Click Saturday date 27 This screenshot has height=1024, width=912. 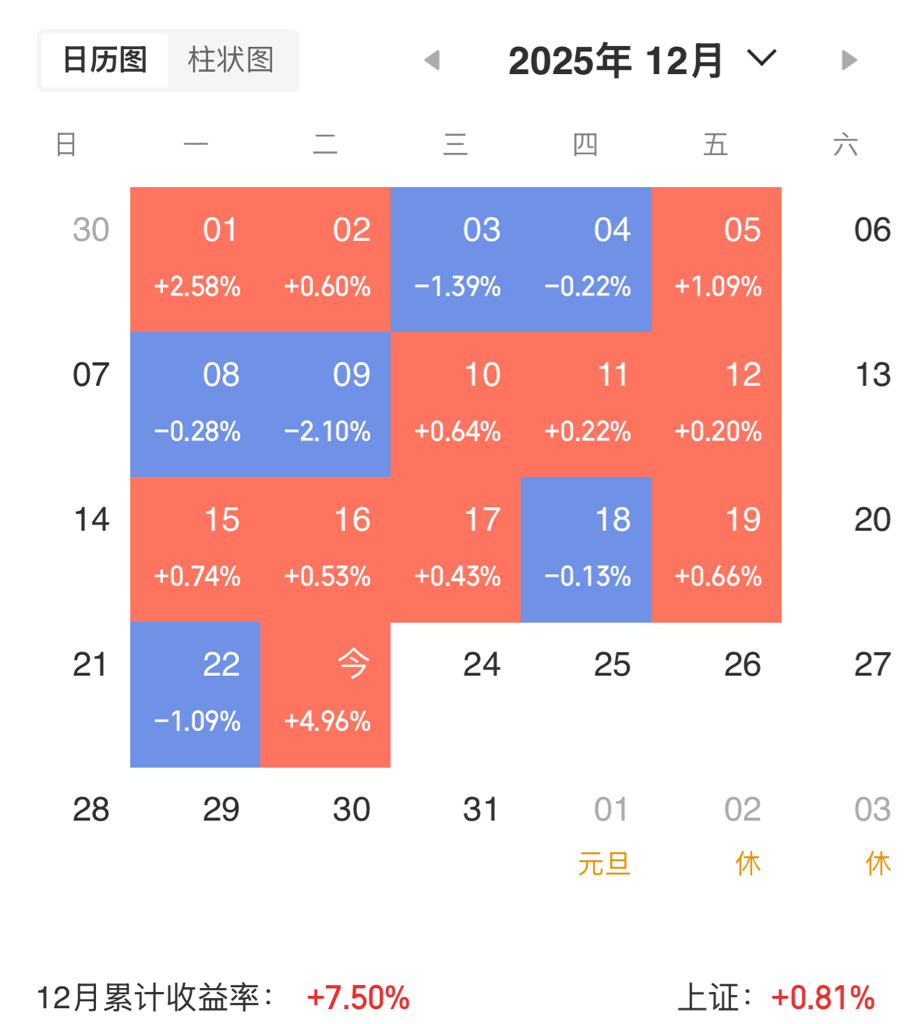[872, 665]
